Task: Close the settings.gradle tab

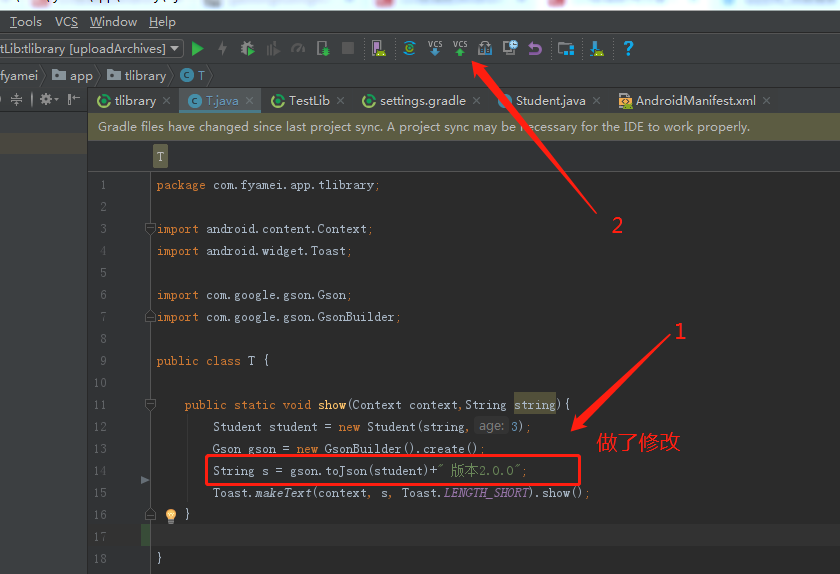Action: click(x=476, y=101)
